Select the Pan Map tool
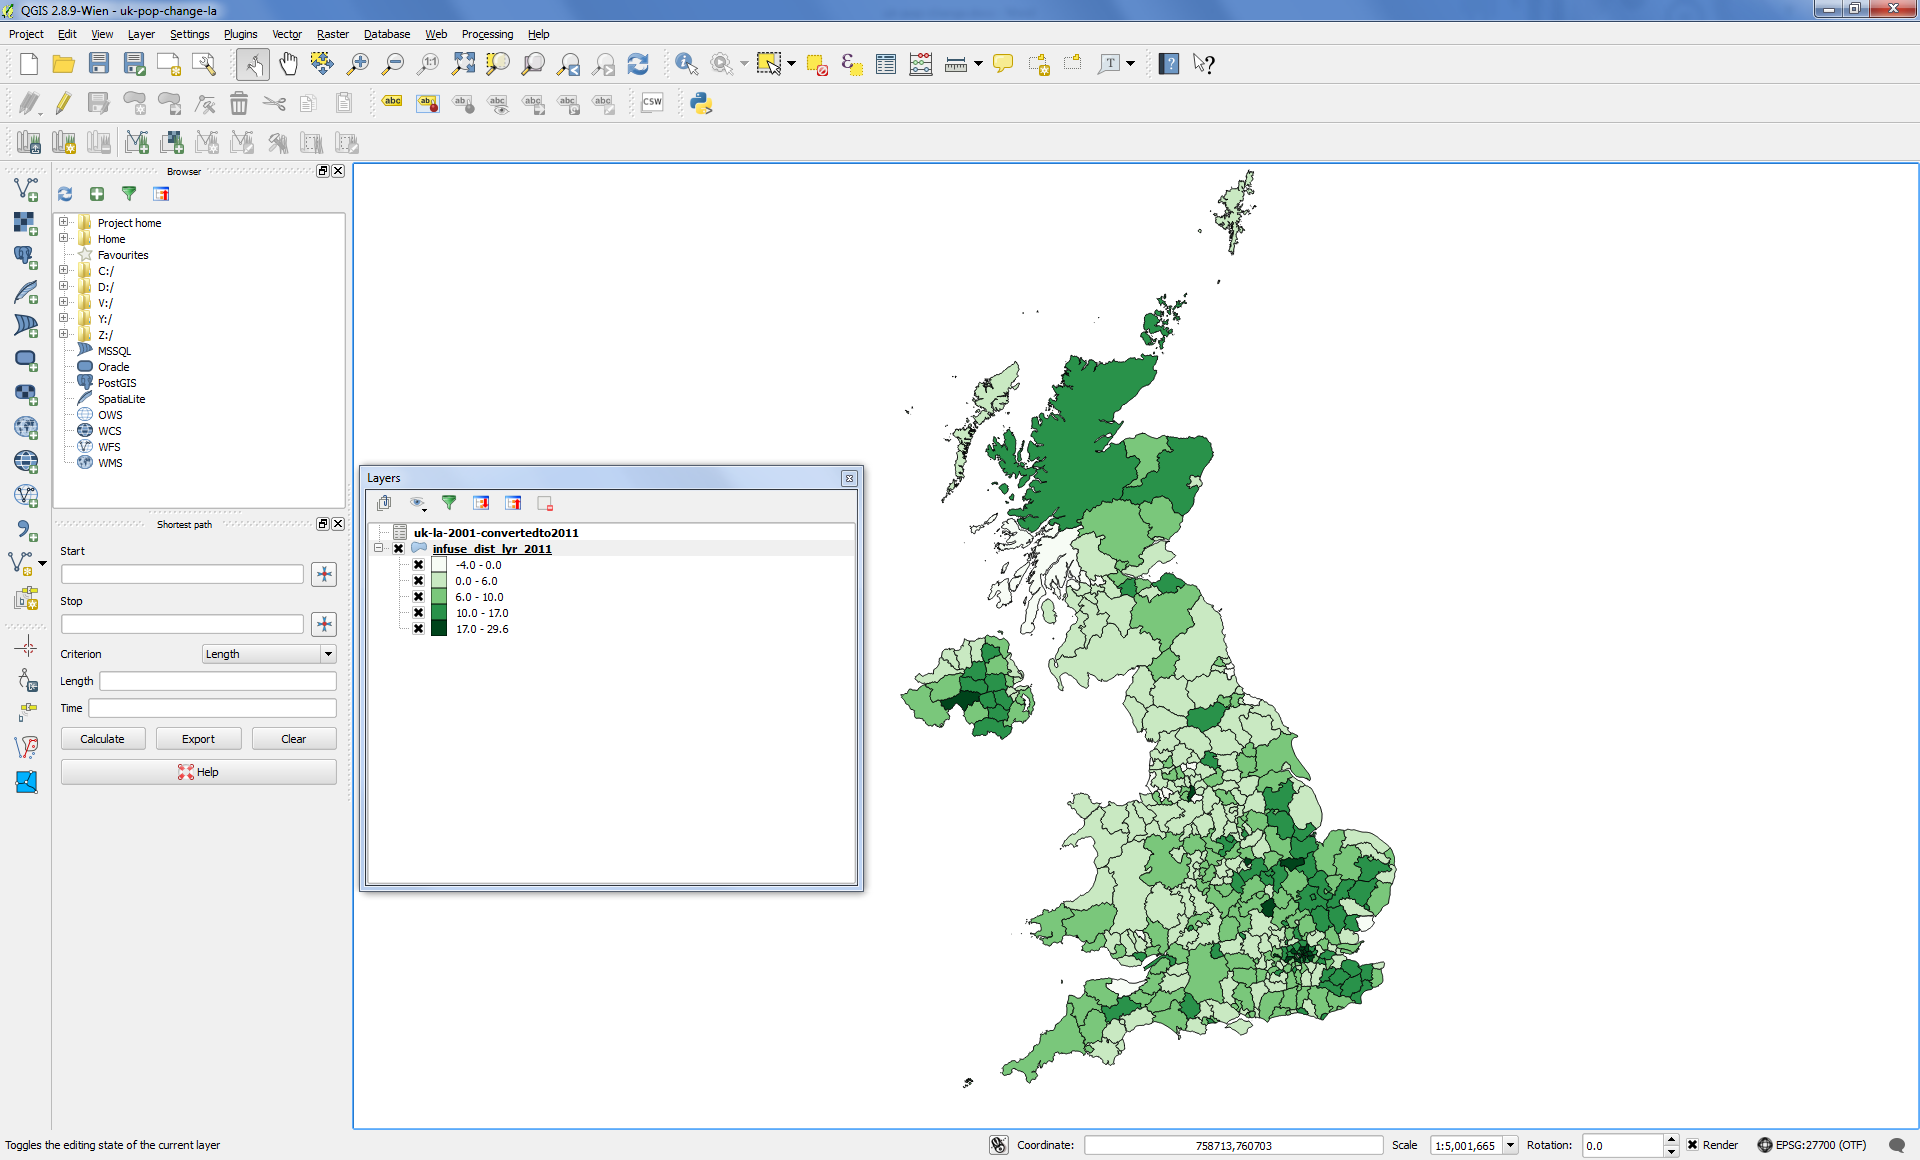The width and height of the screenshot is (1920, 1160). pyautogui.click(x=288, y=63)
